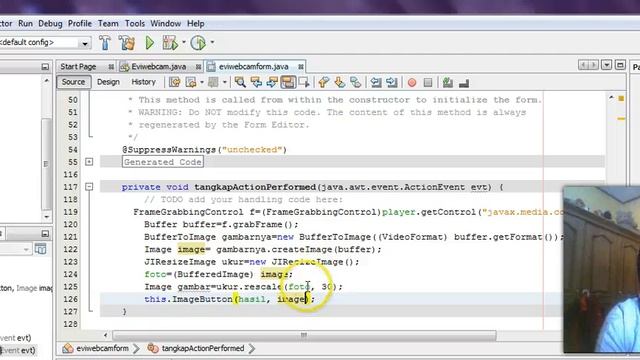Click the Build Project hammer icon
Screen dimensions: 640x360
(x=105, y=42)
